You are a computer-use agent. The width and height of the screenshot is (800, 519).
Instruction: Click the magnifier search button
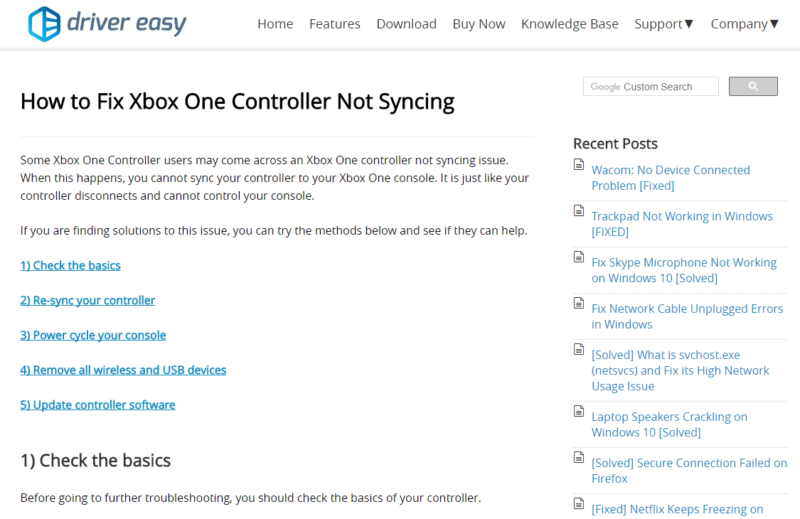click(x=753, y=86)
